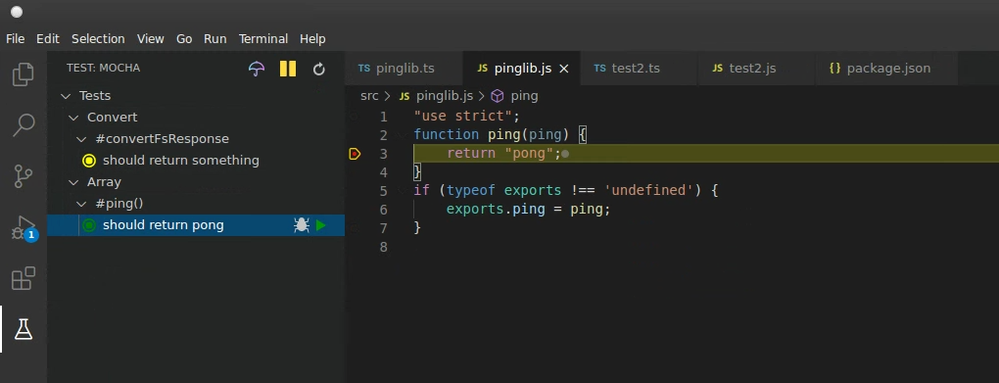Open the Source Control view

(23, 176)
